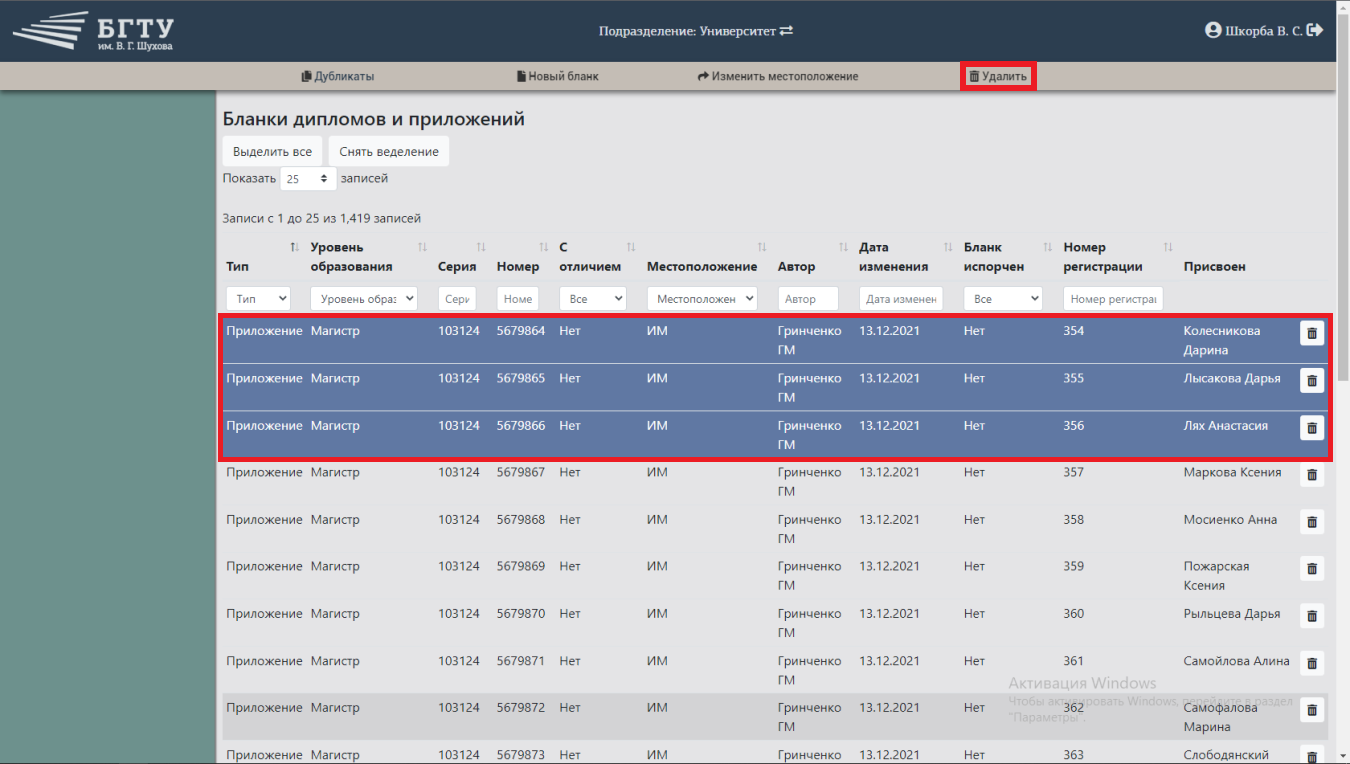Change the records-per-page selector showing 25

coord(308,179)
